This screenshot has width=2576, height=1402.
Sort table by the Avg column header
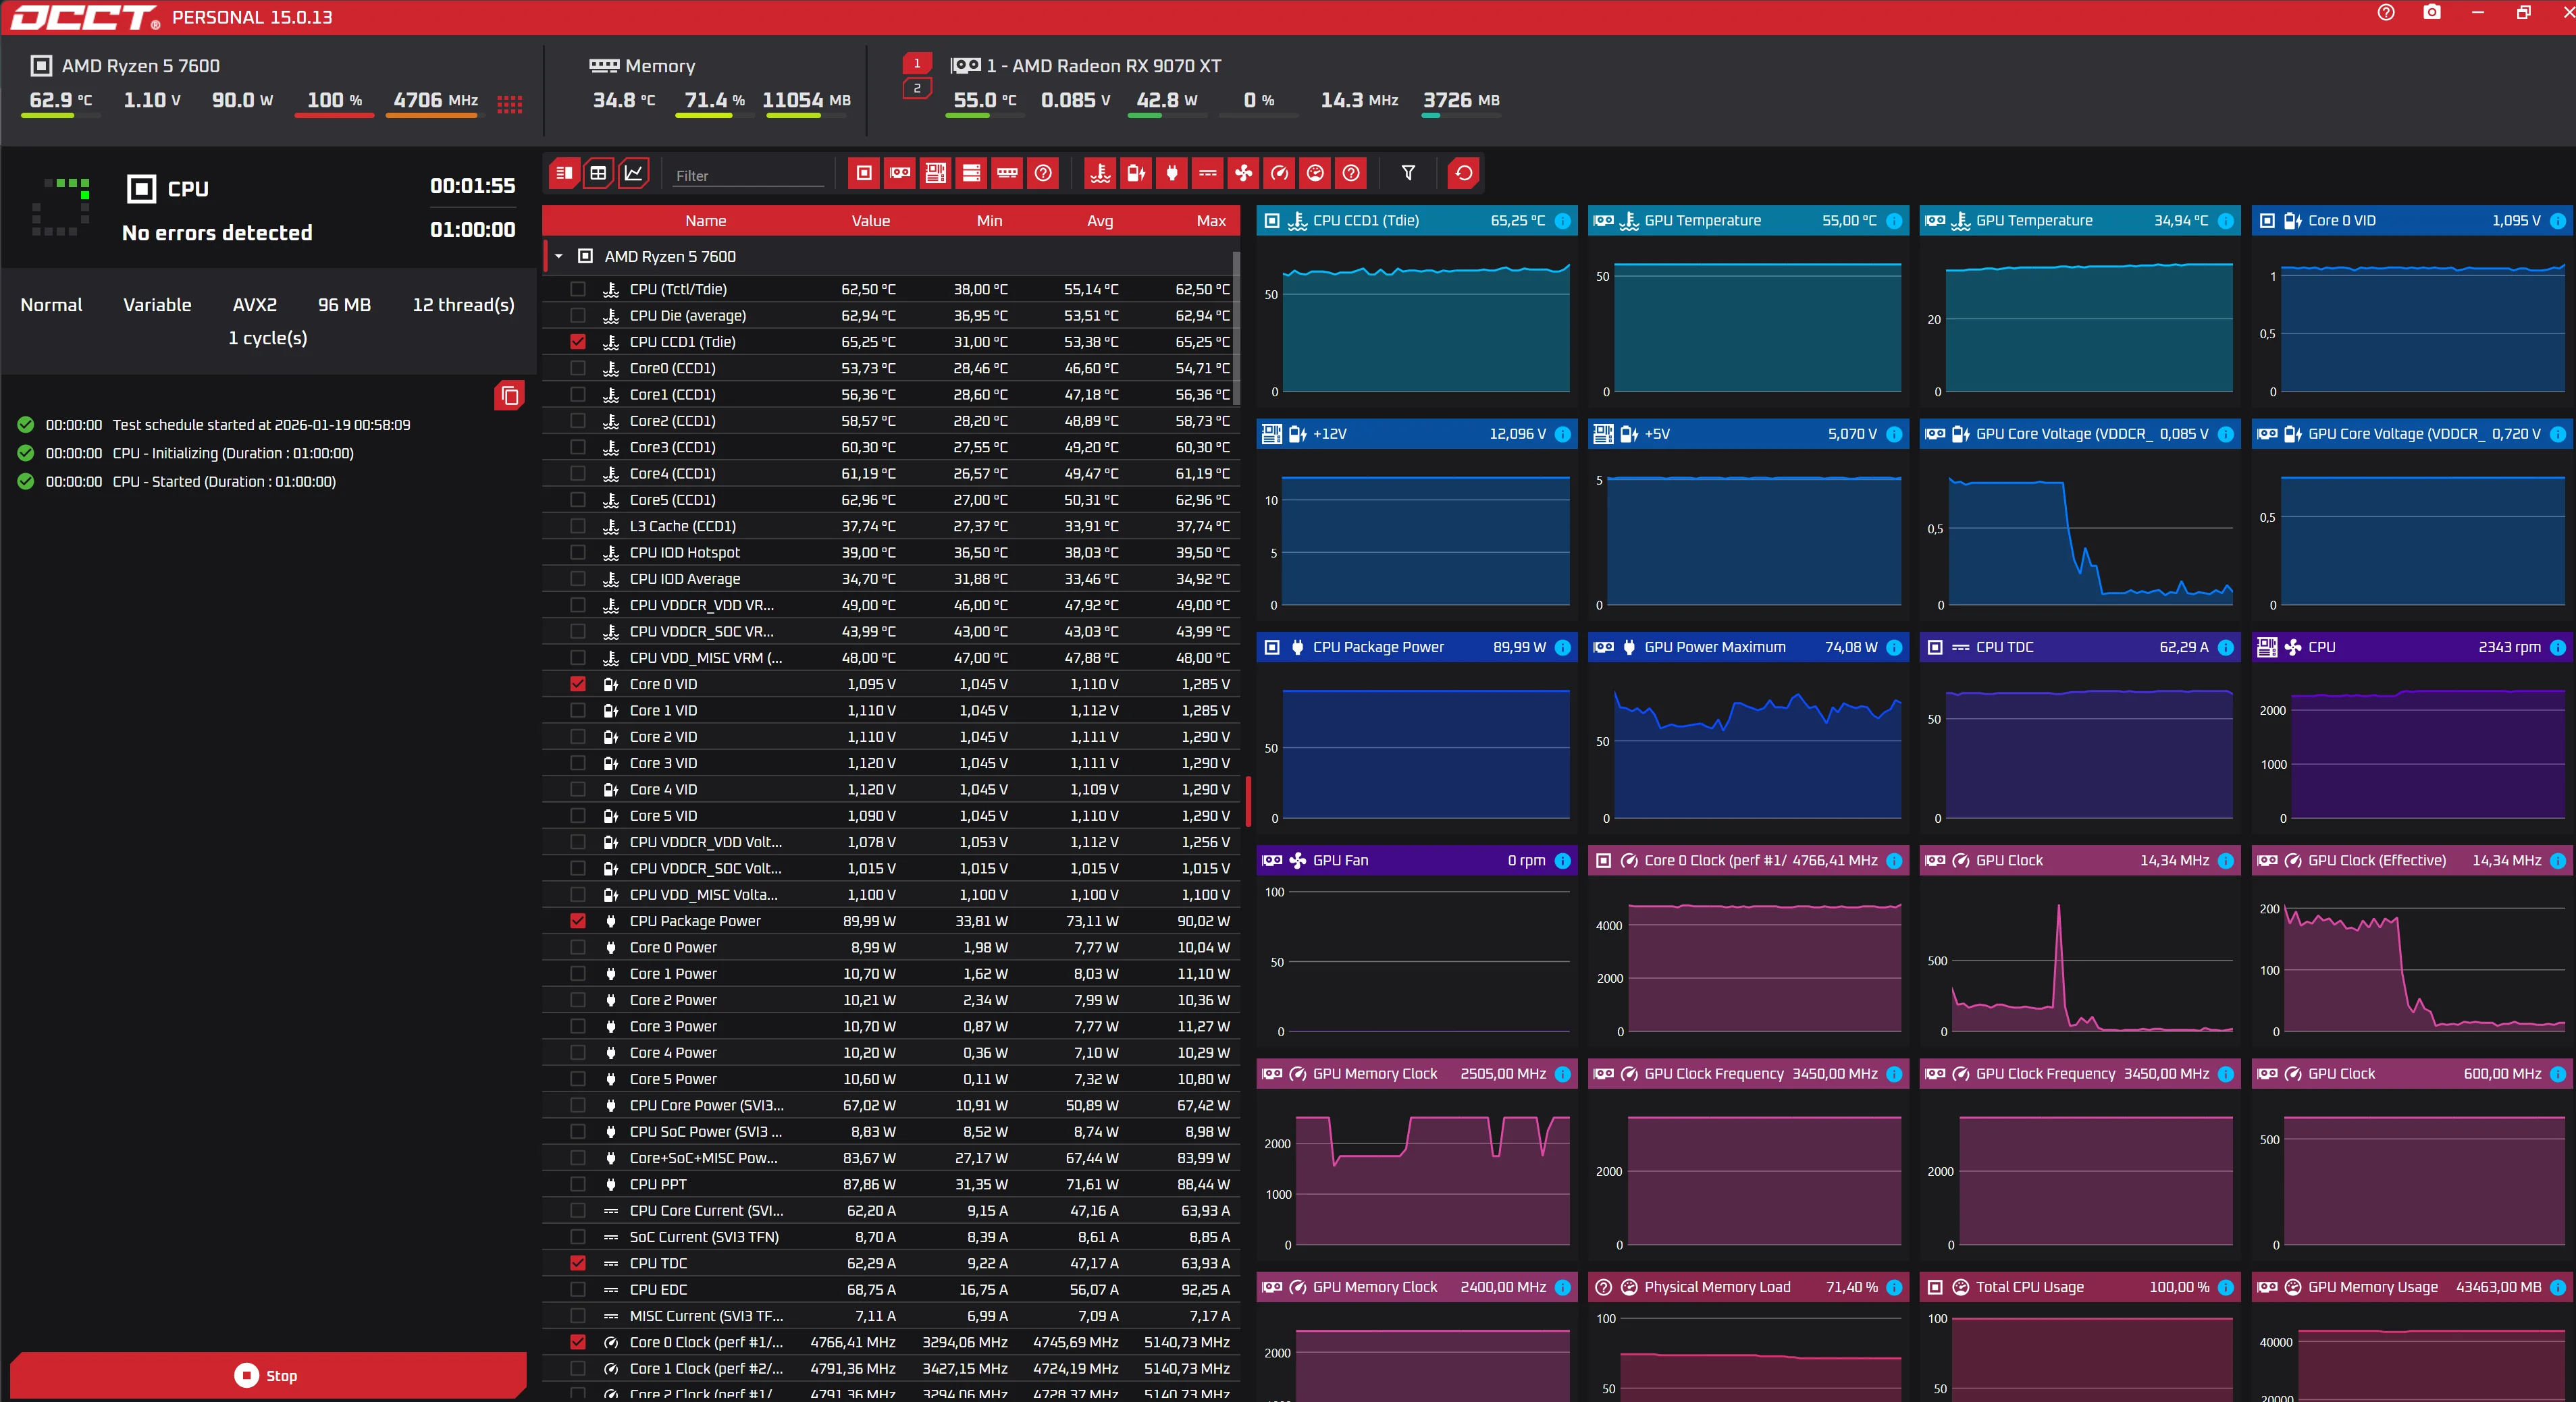(x=1099, y=221)
